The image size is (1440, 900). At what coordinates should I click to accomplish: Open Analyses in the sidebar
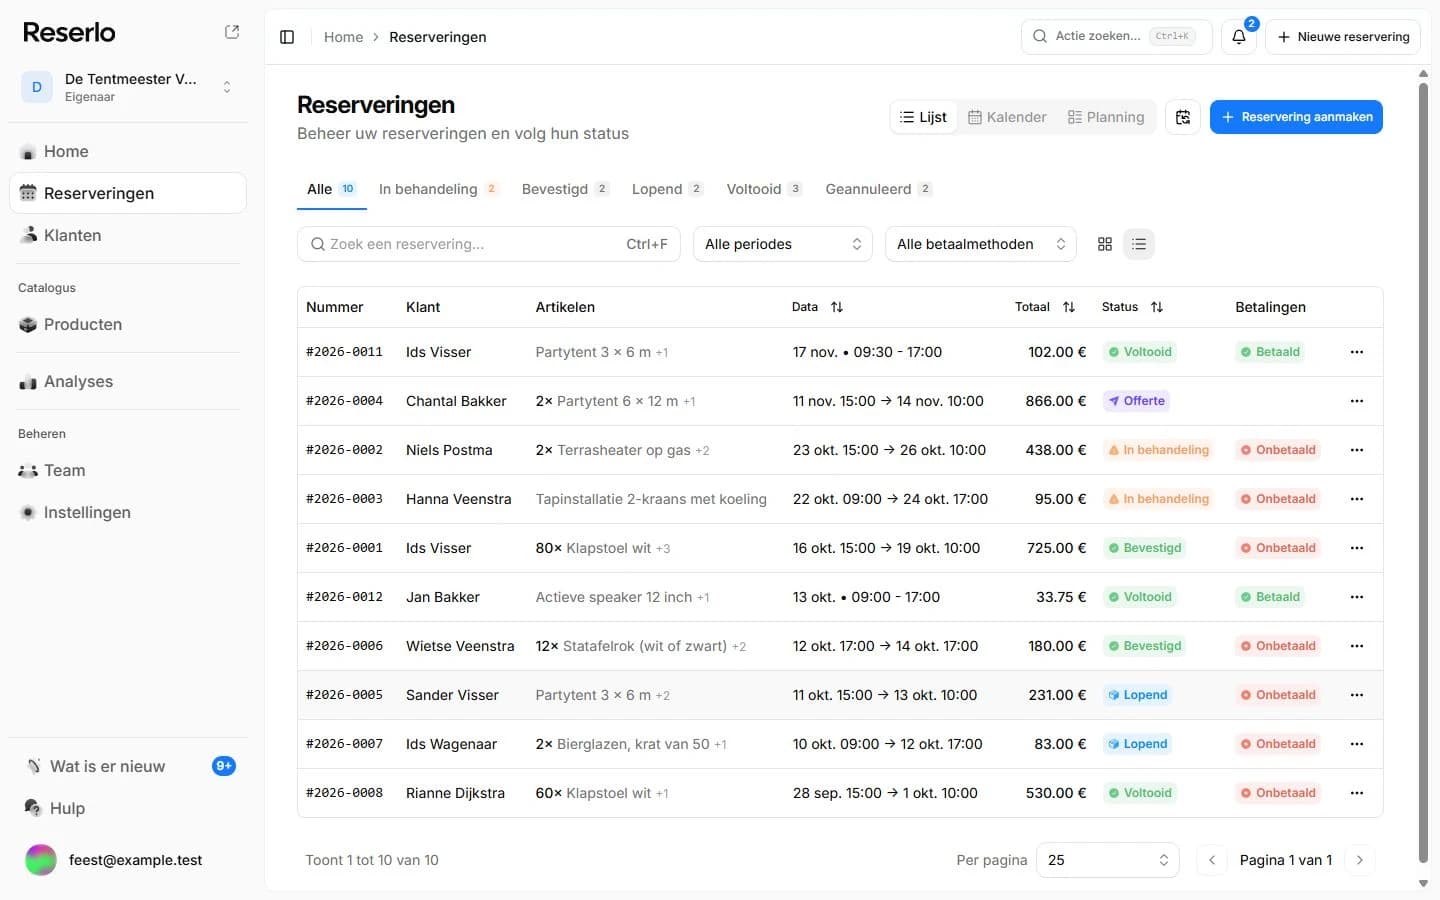(x=128, y=381)
